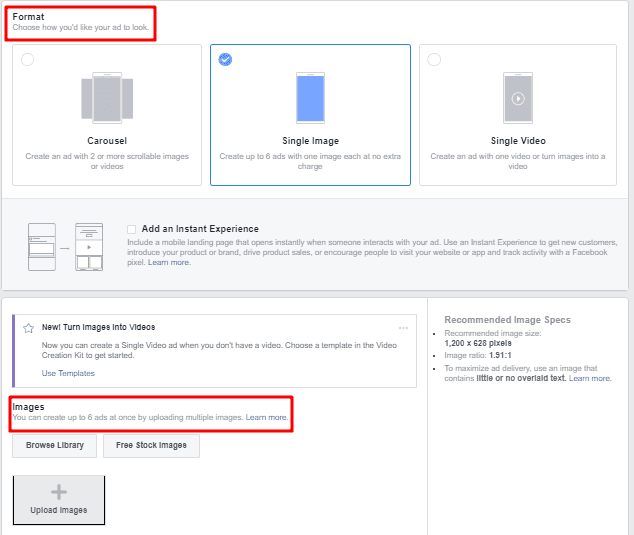This screenshot has height=535, width=634.
Task: Click the star icon beside Turn Images Into Videos
Action: (x=28, y=328)
